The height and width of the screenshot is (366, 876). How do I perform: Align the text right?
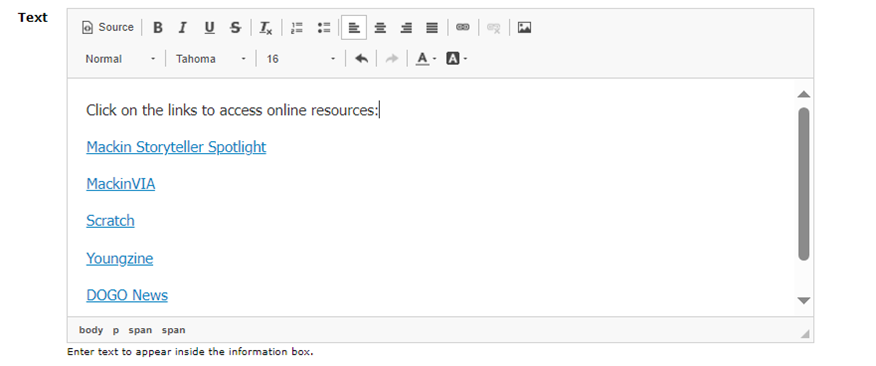[406, 27]
